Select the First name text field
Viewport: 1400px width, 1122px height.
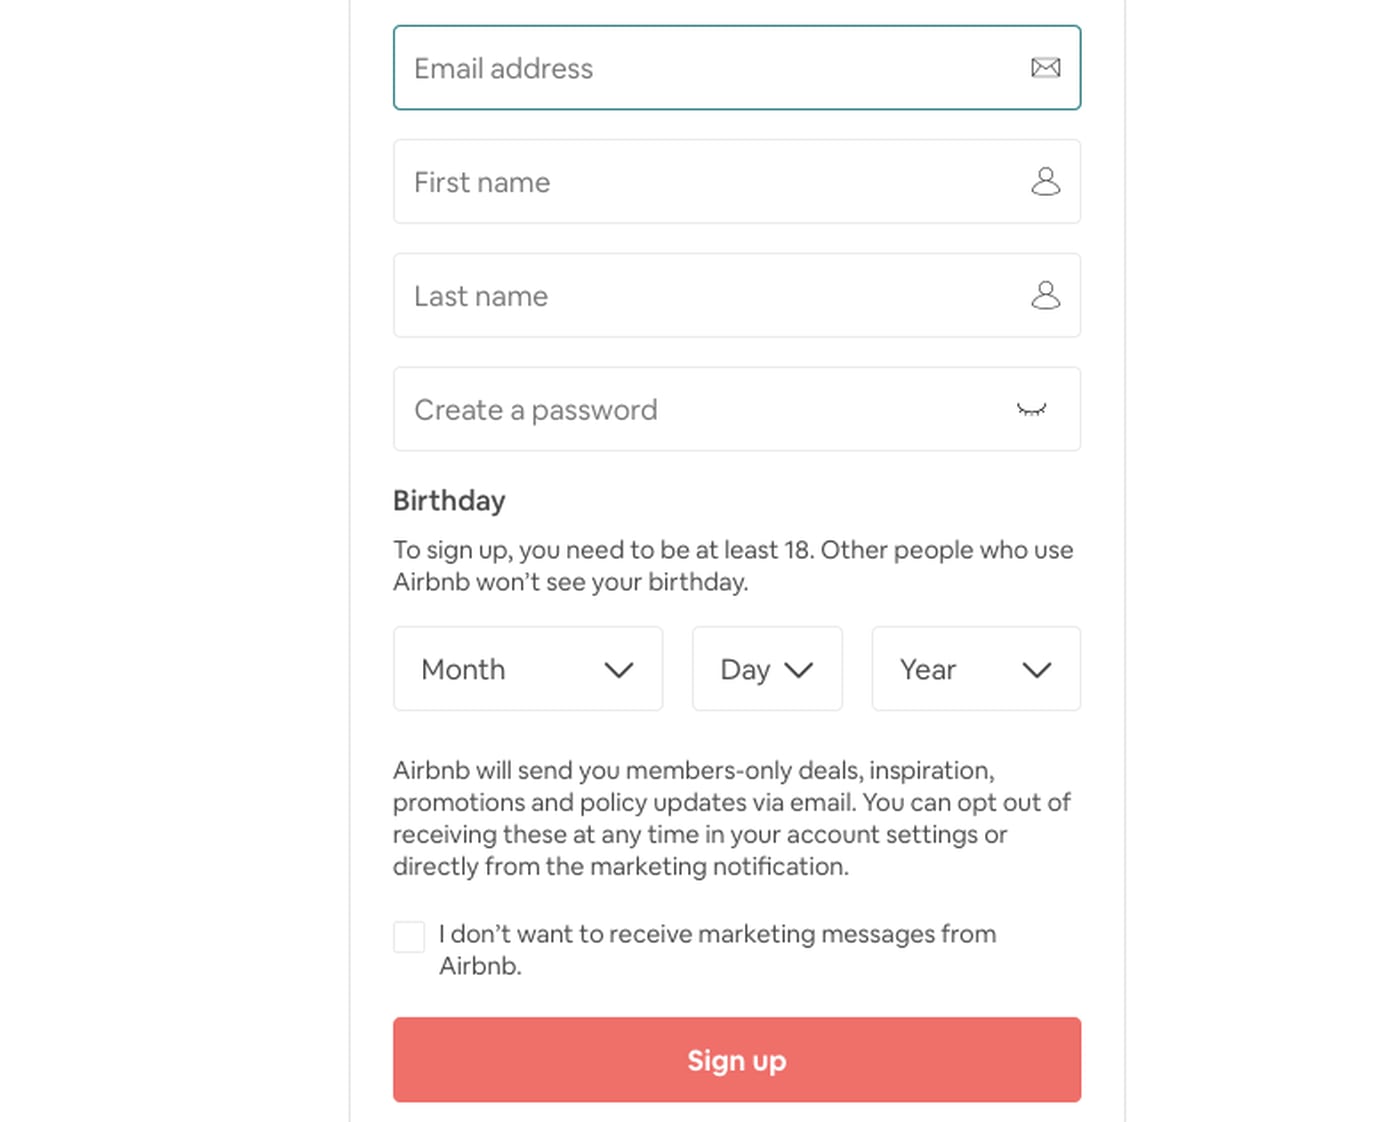click(x=700, y=182)
